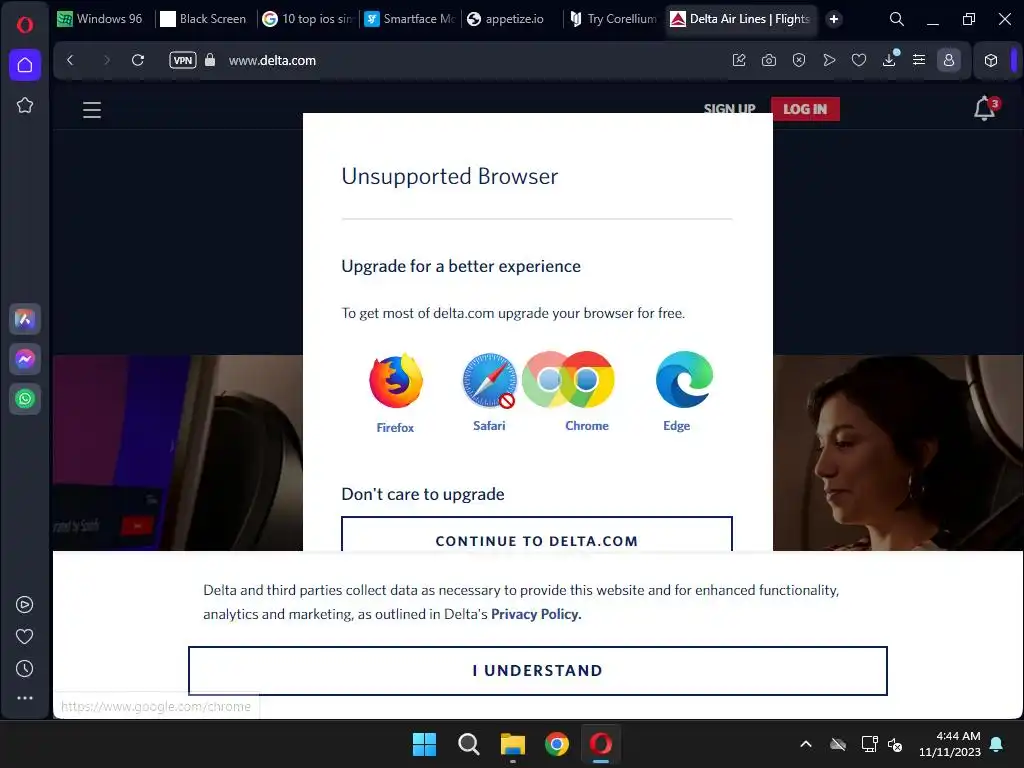The height and width of the screenshot is (768, 1024).
Task: Open Google Chrome from taskbar
Action: 557,744
